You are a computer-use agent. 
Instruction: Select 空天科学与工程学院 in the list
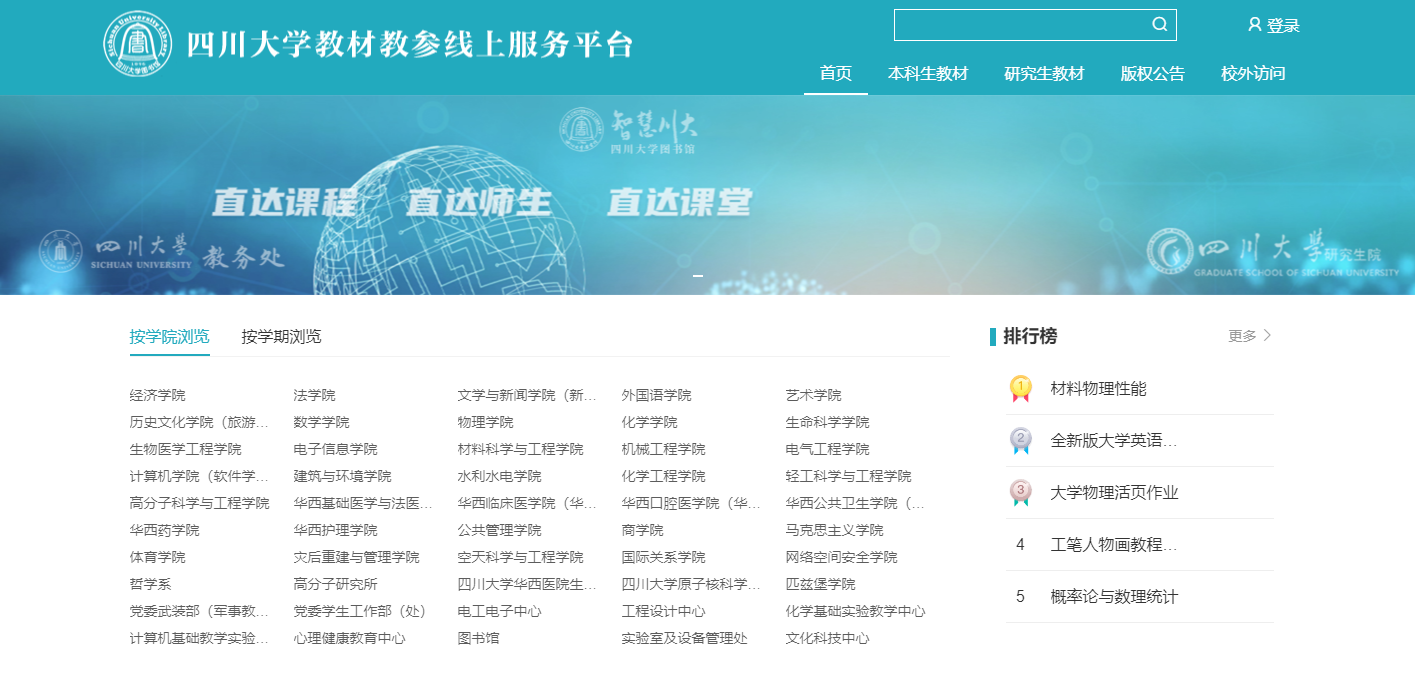click(521, 558)
